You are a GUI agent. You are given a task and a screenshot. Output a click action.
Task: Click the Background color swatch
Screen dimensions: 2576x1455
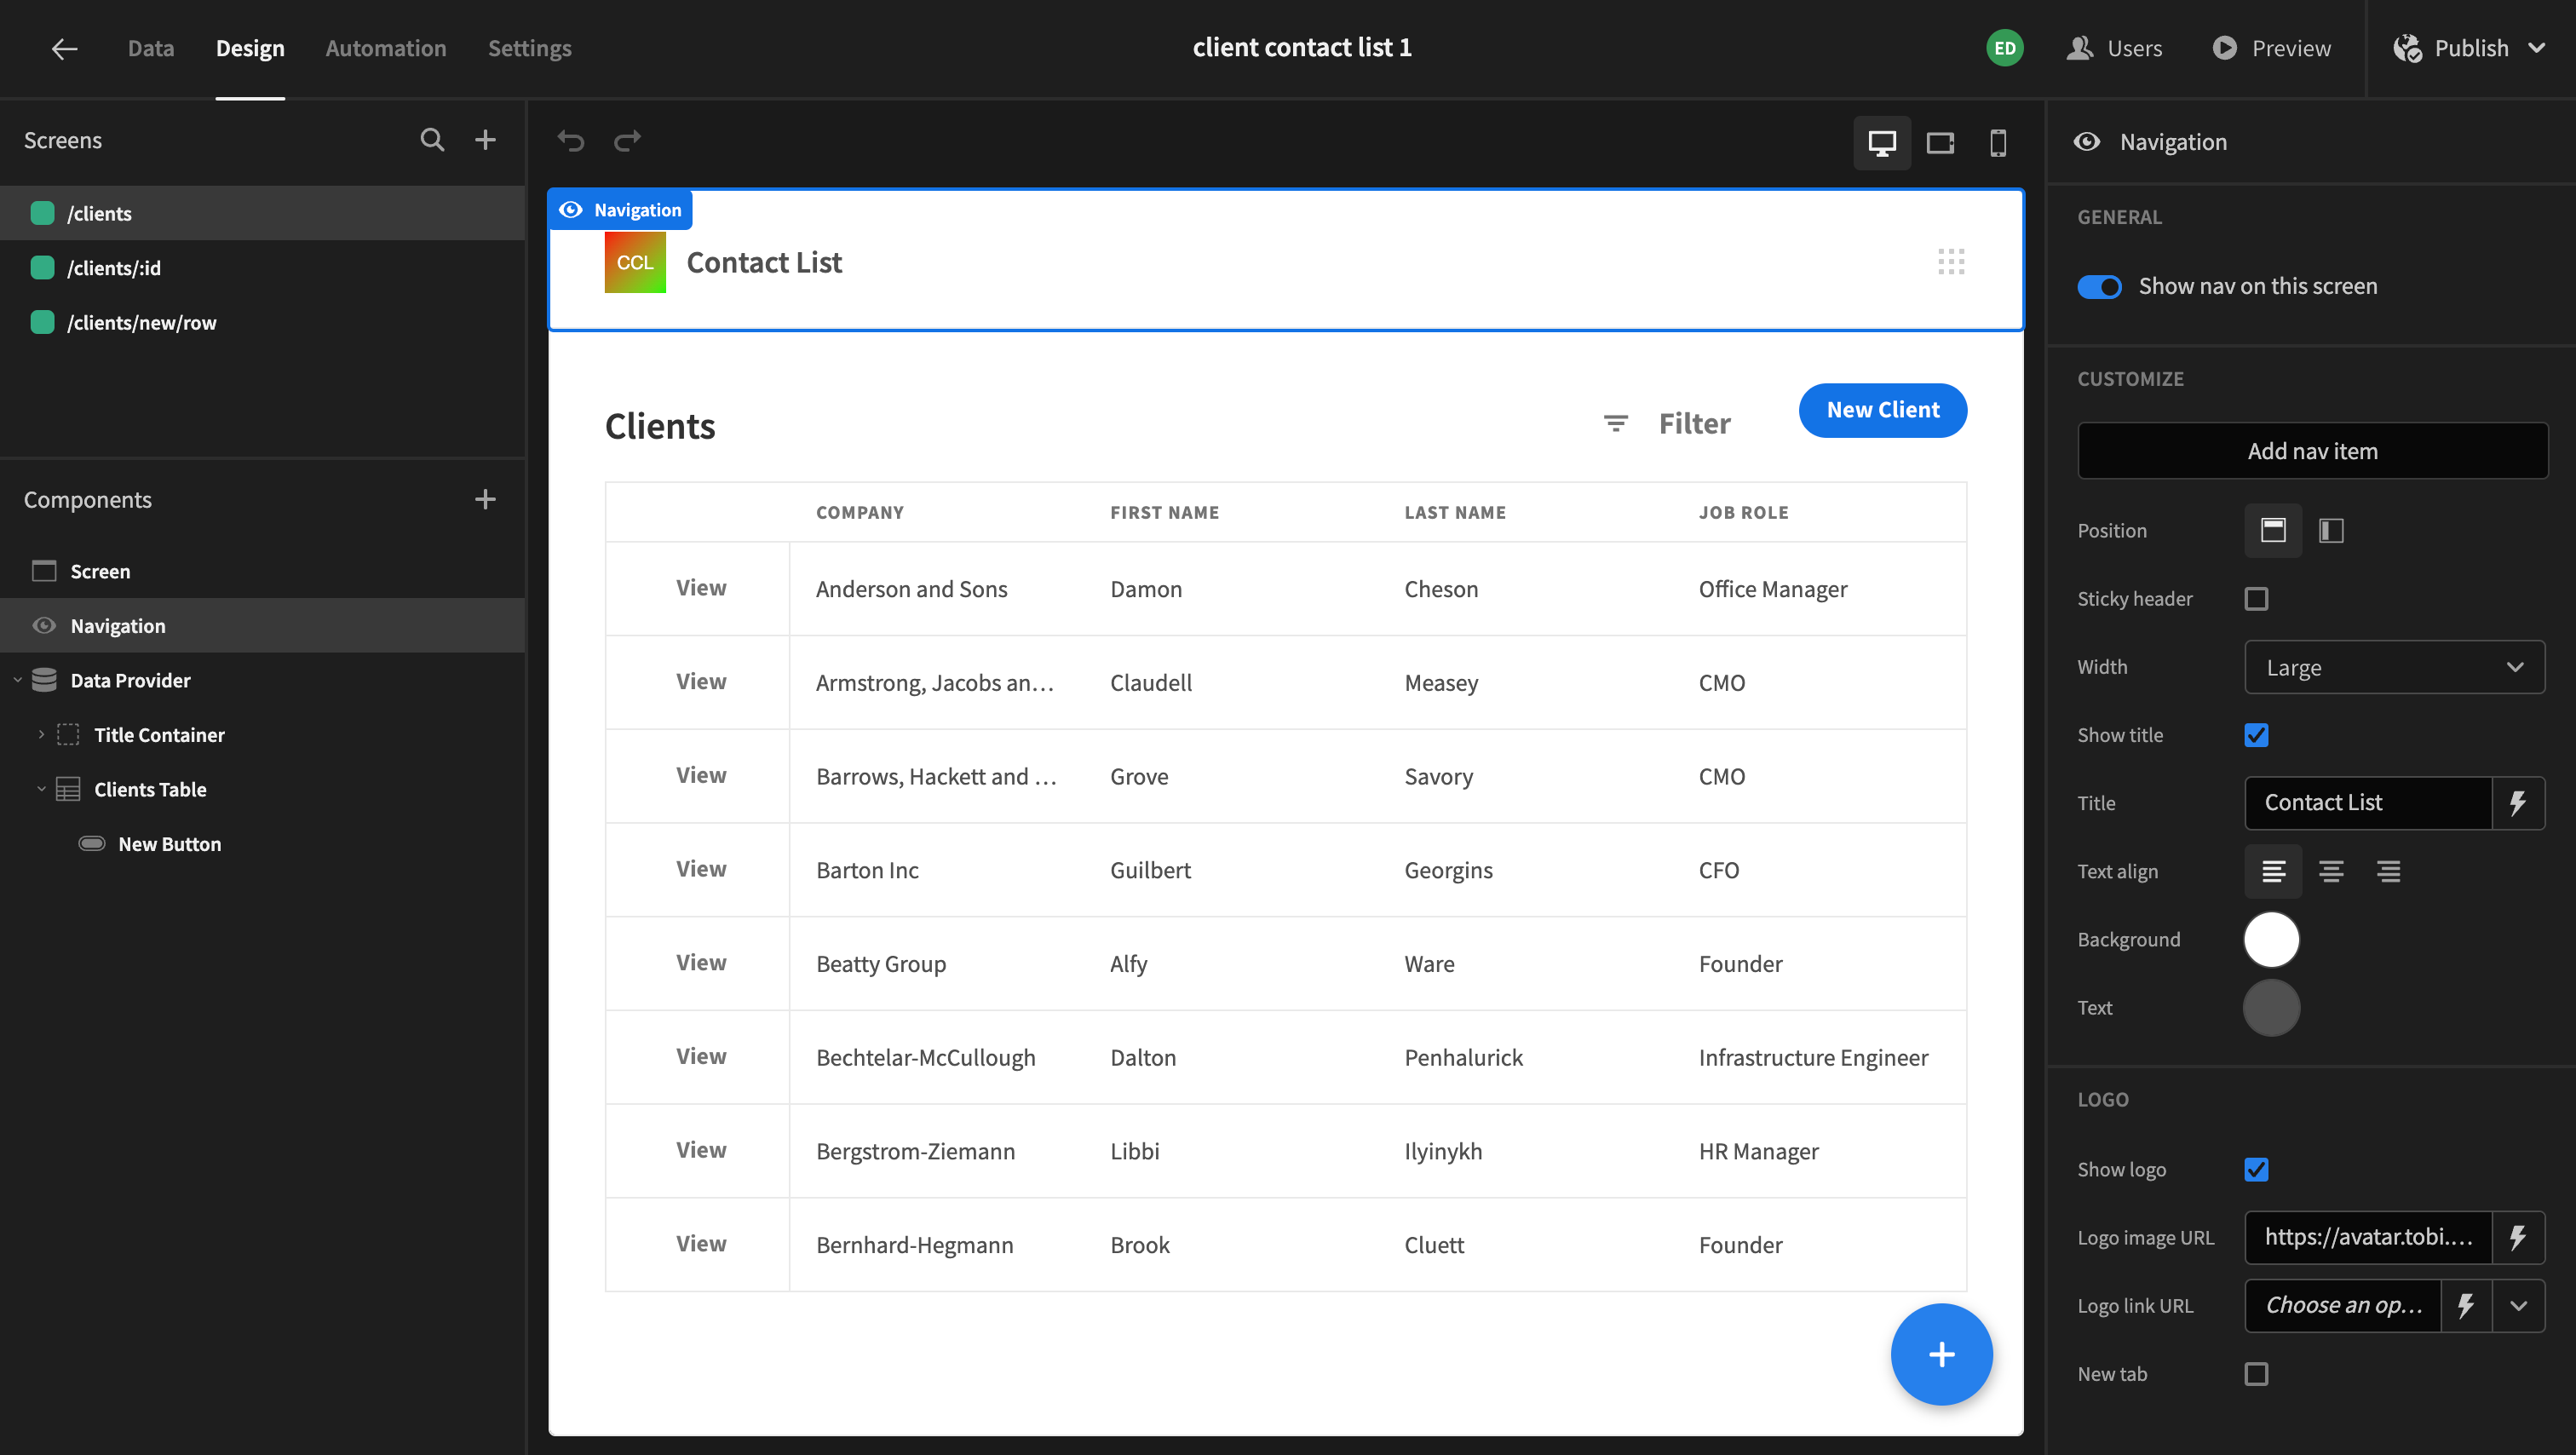(2272, 940)
